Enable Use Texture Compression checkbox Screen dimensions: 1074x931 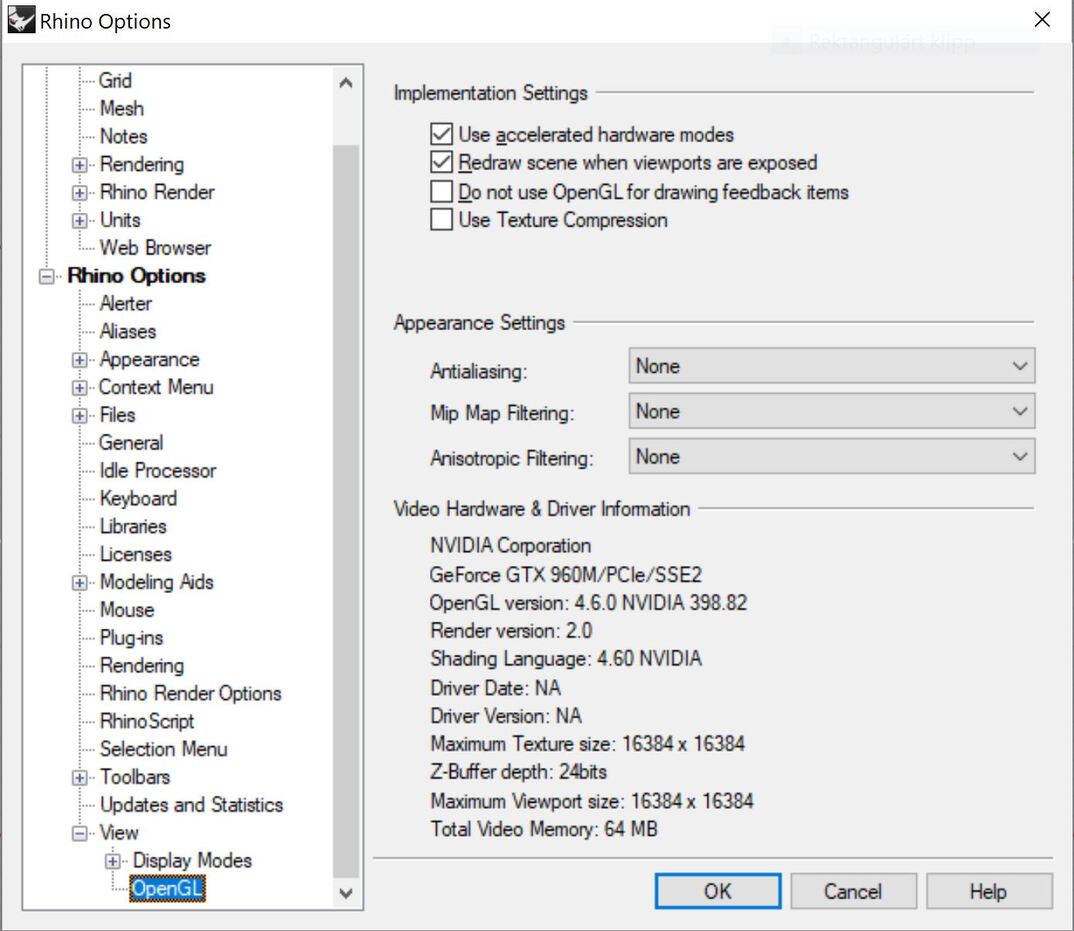[441, 219]
